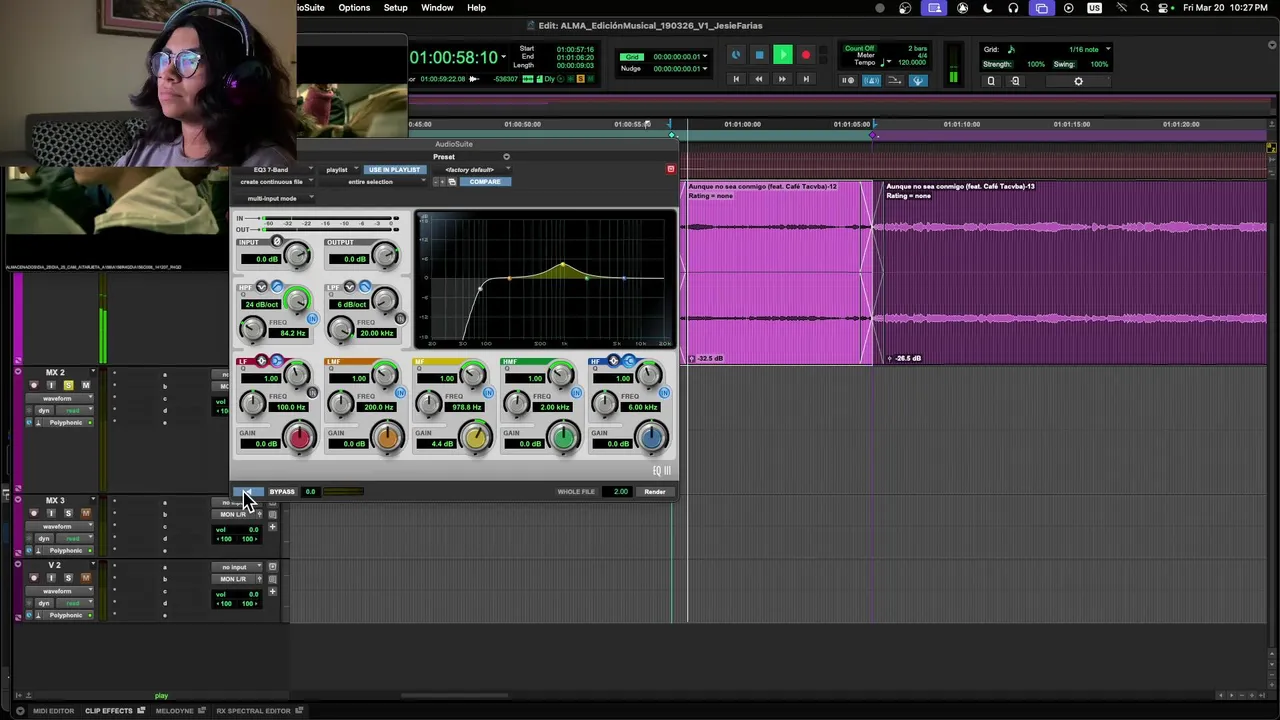Viewport: 1280px width, 720px height.
Task: Arm the red Record transport button
Action: point(806,55)
